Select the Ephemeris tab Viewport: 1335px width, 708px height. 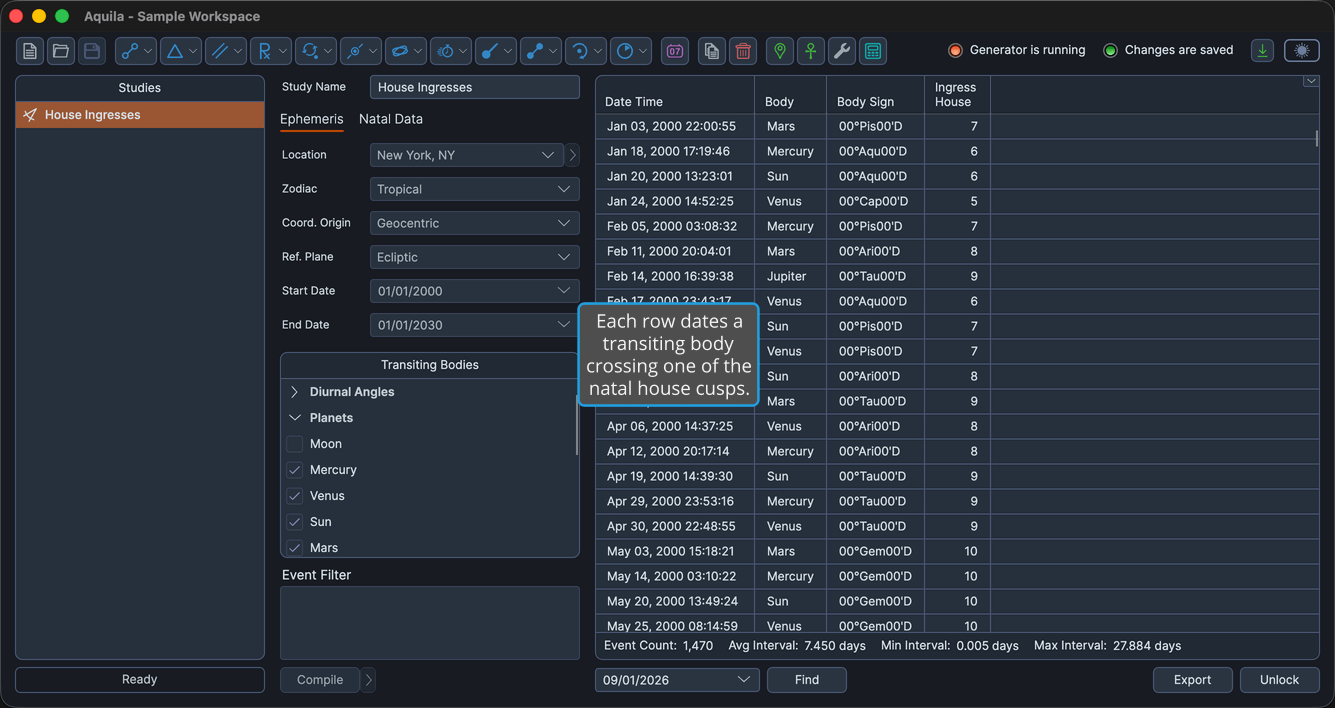[x=312, y=119]
